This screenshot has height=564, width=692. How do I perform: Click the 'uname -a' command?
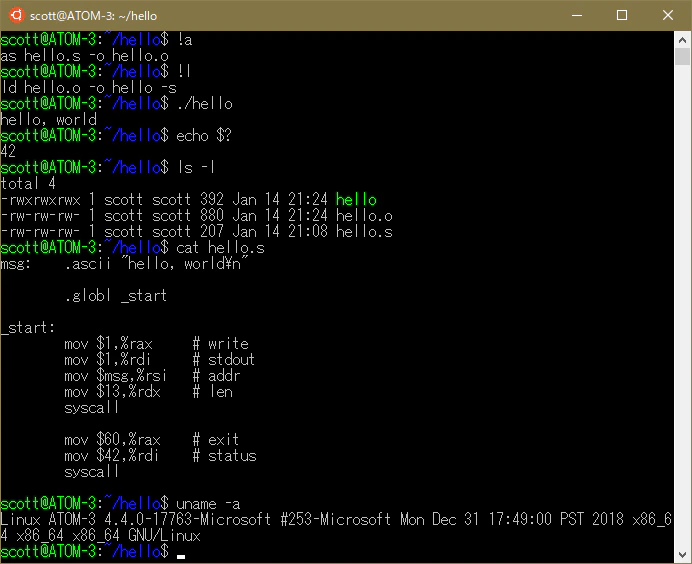point(208,504)
